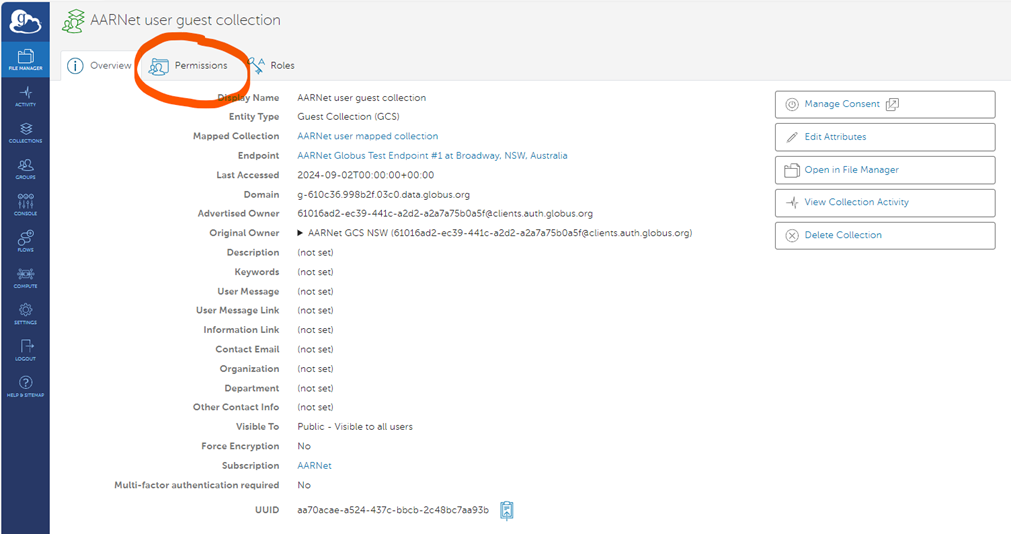Click the Manage Consent button
Screen dimensions: 1011x534
pos(885,104)
